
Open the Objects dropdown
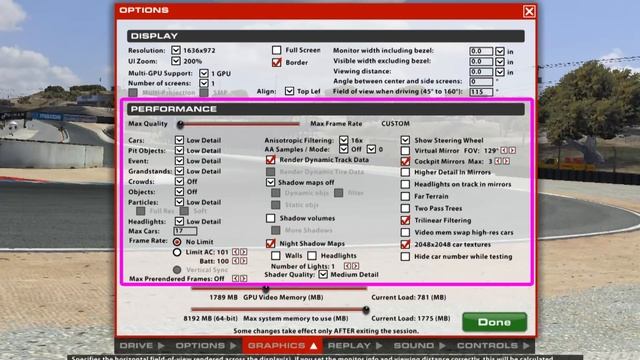click(179, 191)
